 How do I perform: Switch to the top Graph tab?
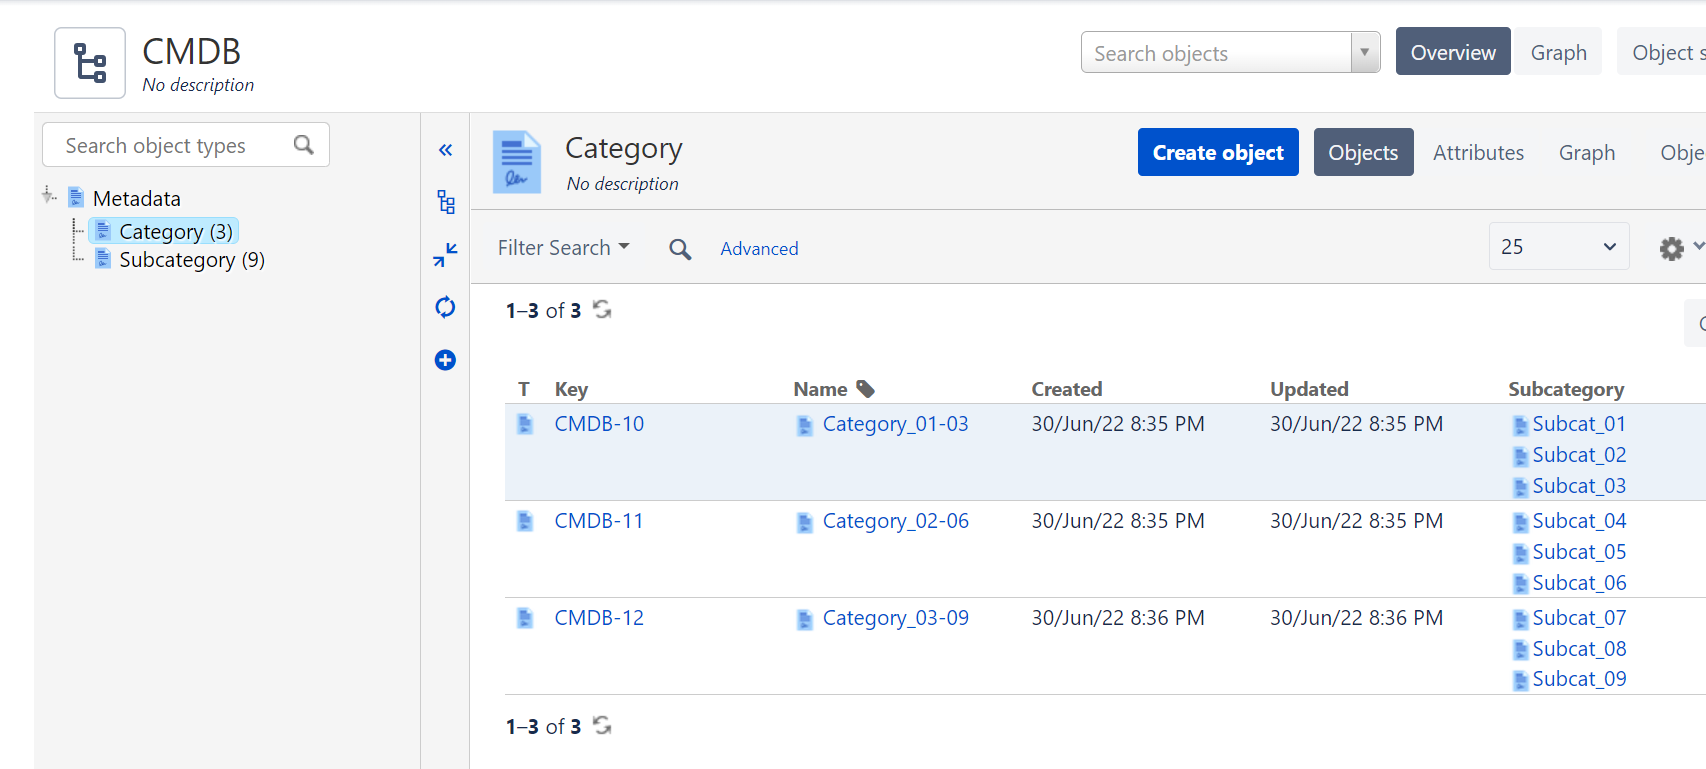click(x=1559, y=52)
